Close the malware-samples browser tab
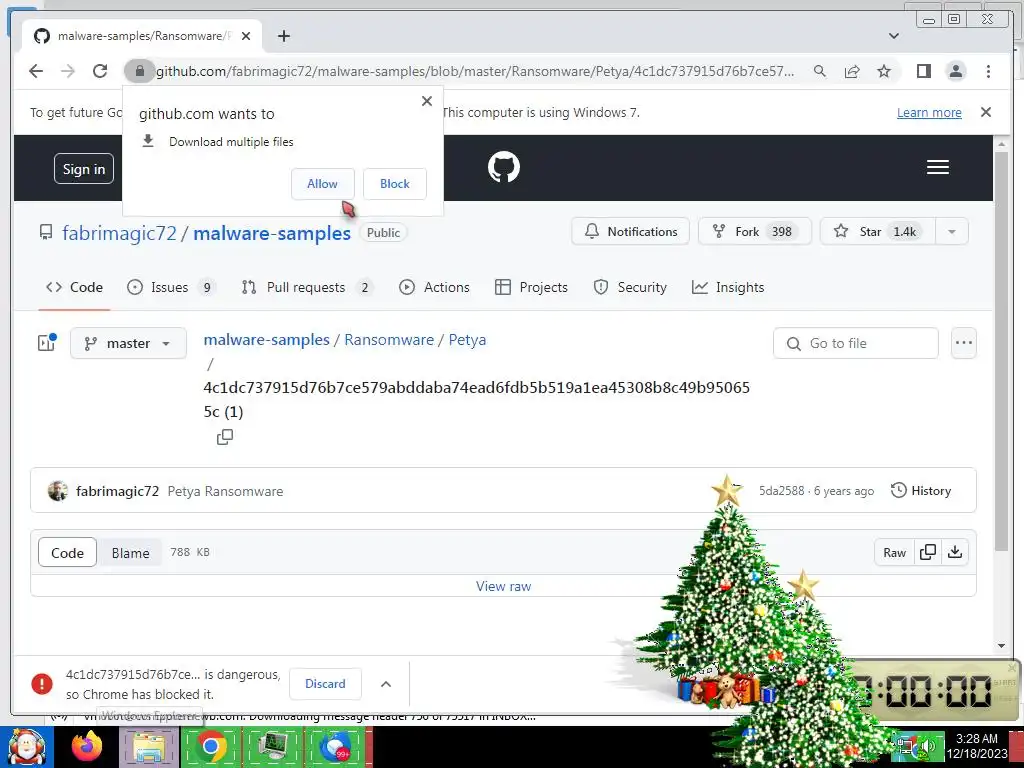 coord(246,36)
